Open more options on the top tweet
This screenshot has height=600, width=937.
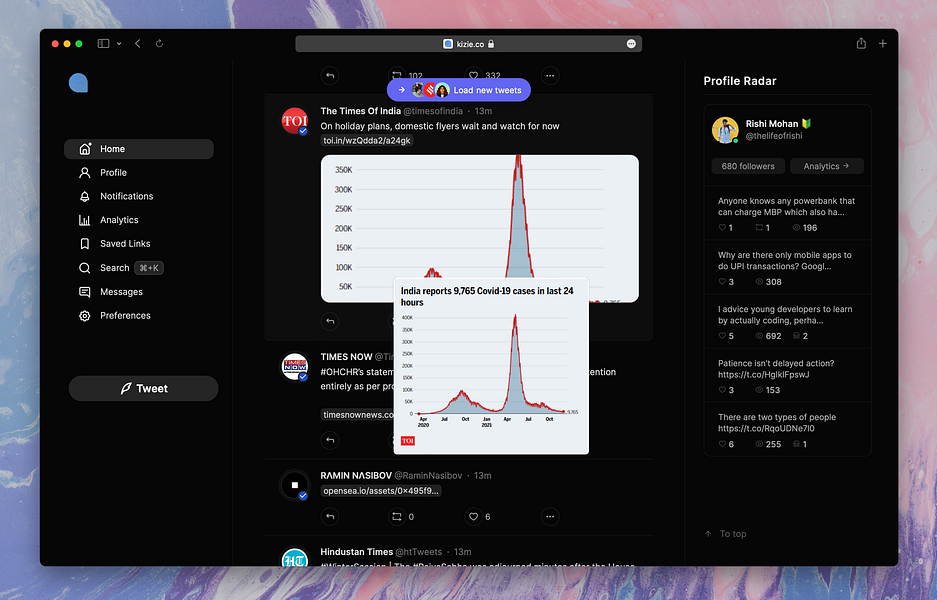pyautogui.click(x=550, y=76)
